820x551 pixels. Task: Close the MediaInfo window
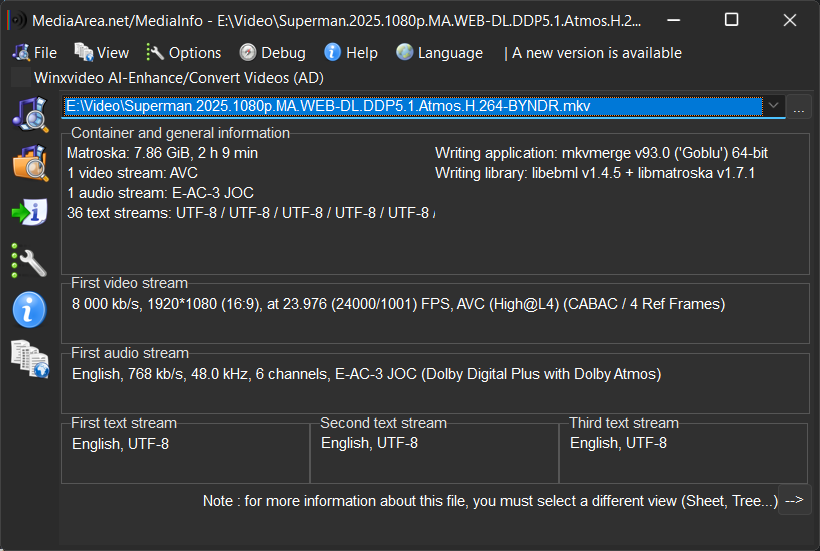[790, 20]
